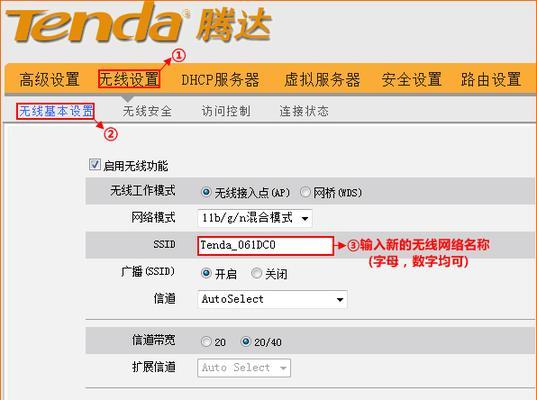
Task: View the 连接状态 submenu link
Action: (x=304, y=111)
